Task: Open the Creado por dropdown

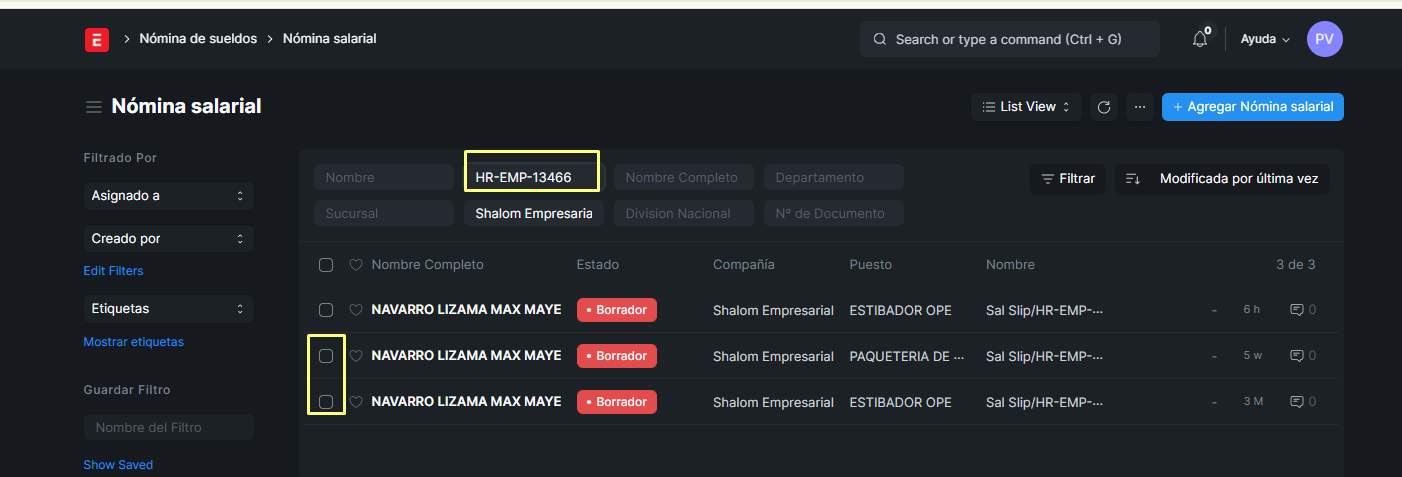Action: coord(168,239)
